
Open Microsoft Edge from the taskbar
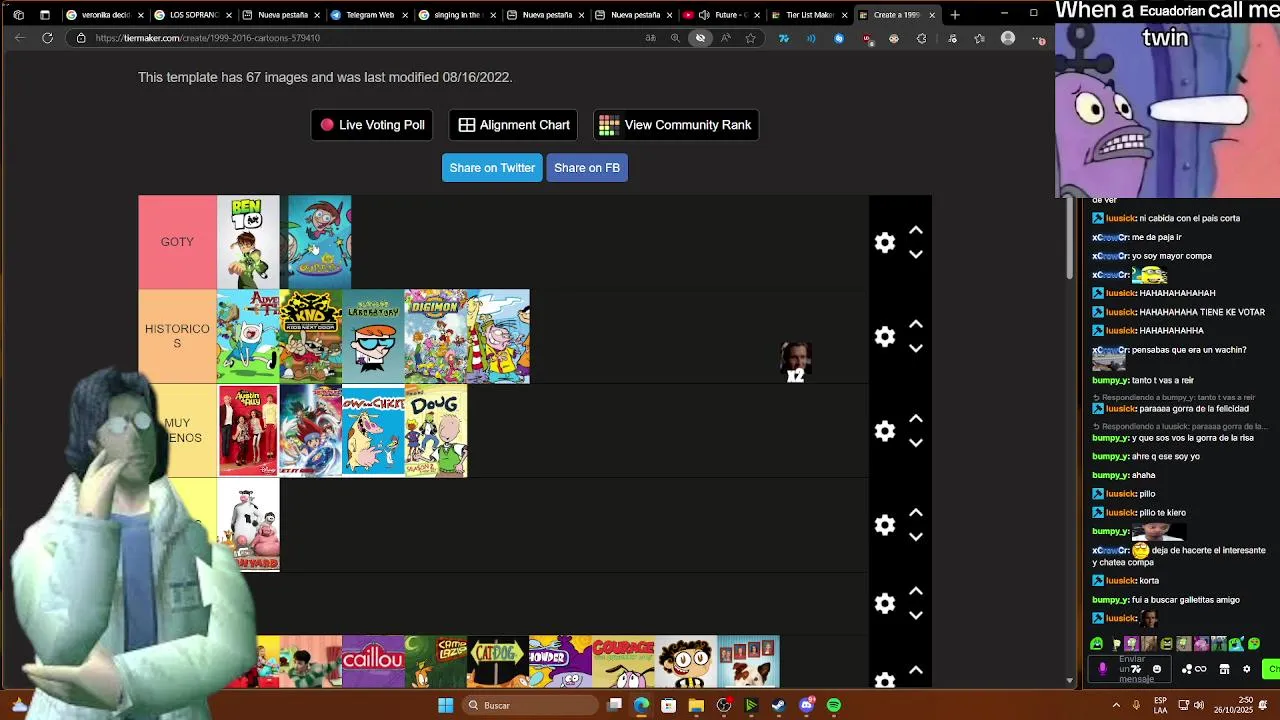642,705
